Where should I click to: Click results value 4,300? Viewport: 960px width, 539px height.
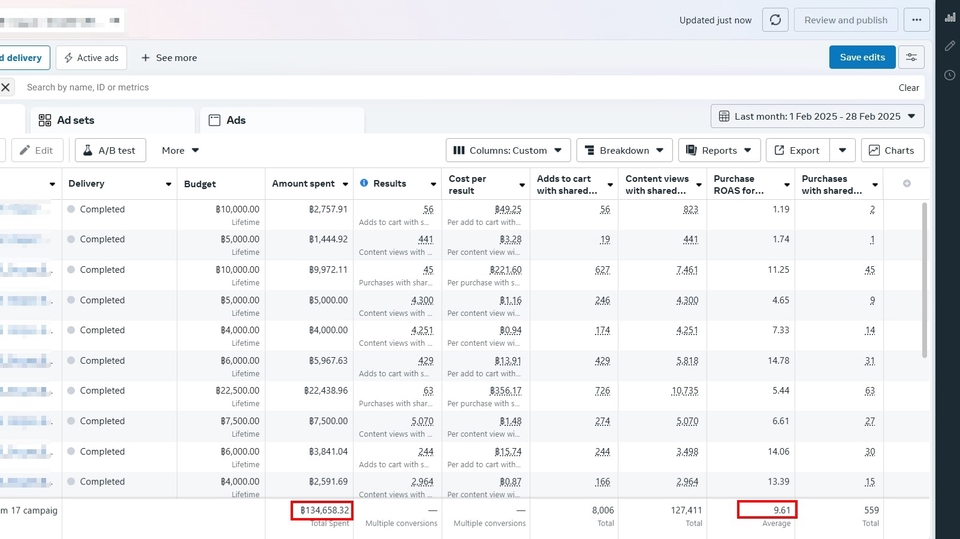[422, 301]
